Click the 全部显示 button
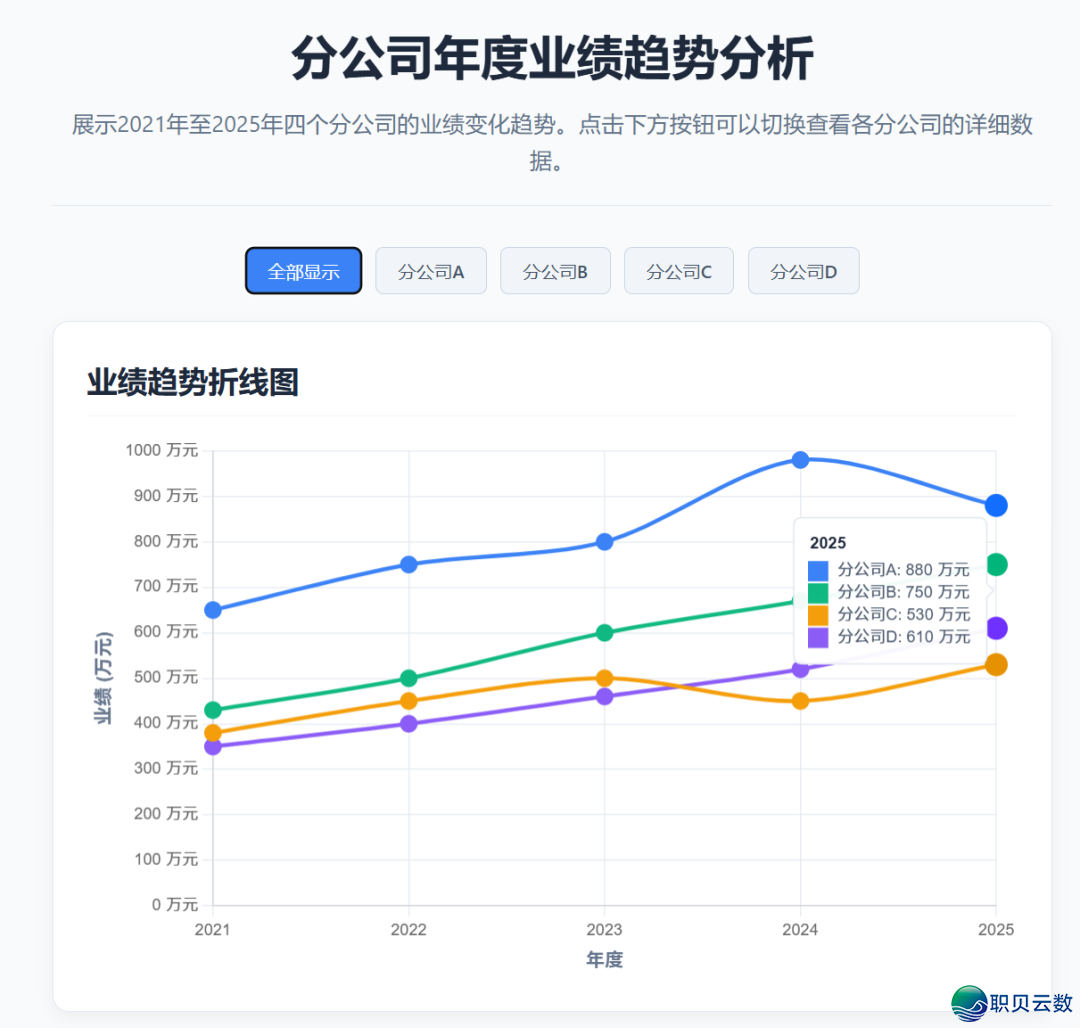This screenshot has width=1080, height=1028. [x=303, y=271]
